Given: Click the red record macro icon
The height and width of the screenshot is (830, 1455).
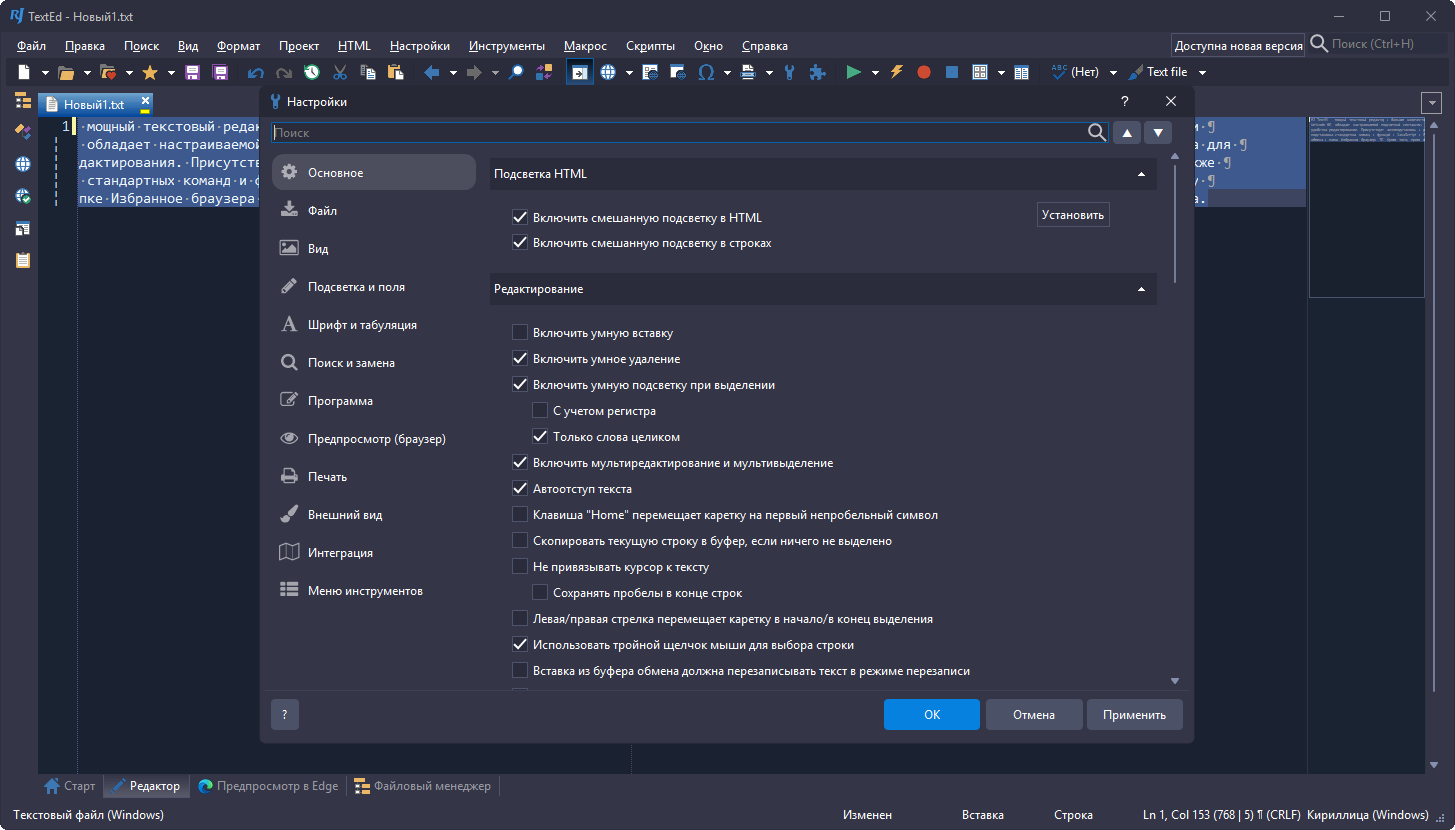Looking at the screenshot, I should pyautogui.click(x=924, y=72).
